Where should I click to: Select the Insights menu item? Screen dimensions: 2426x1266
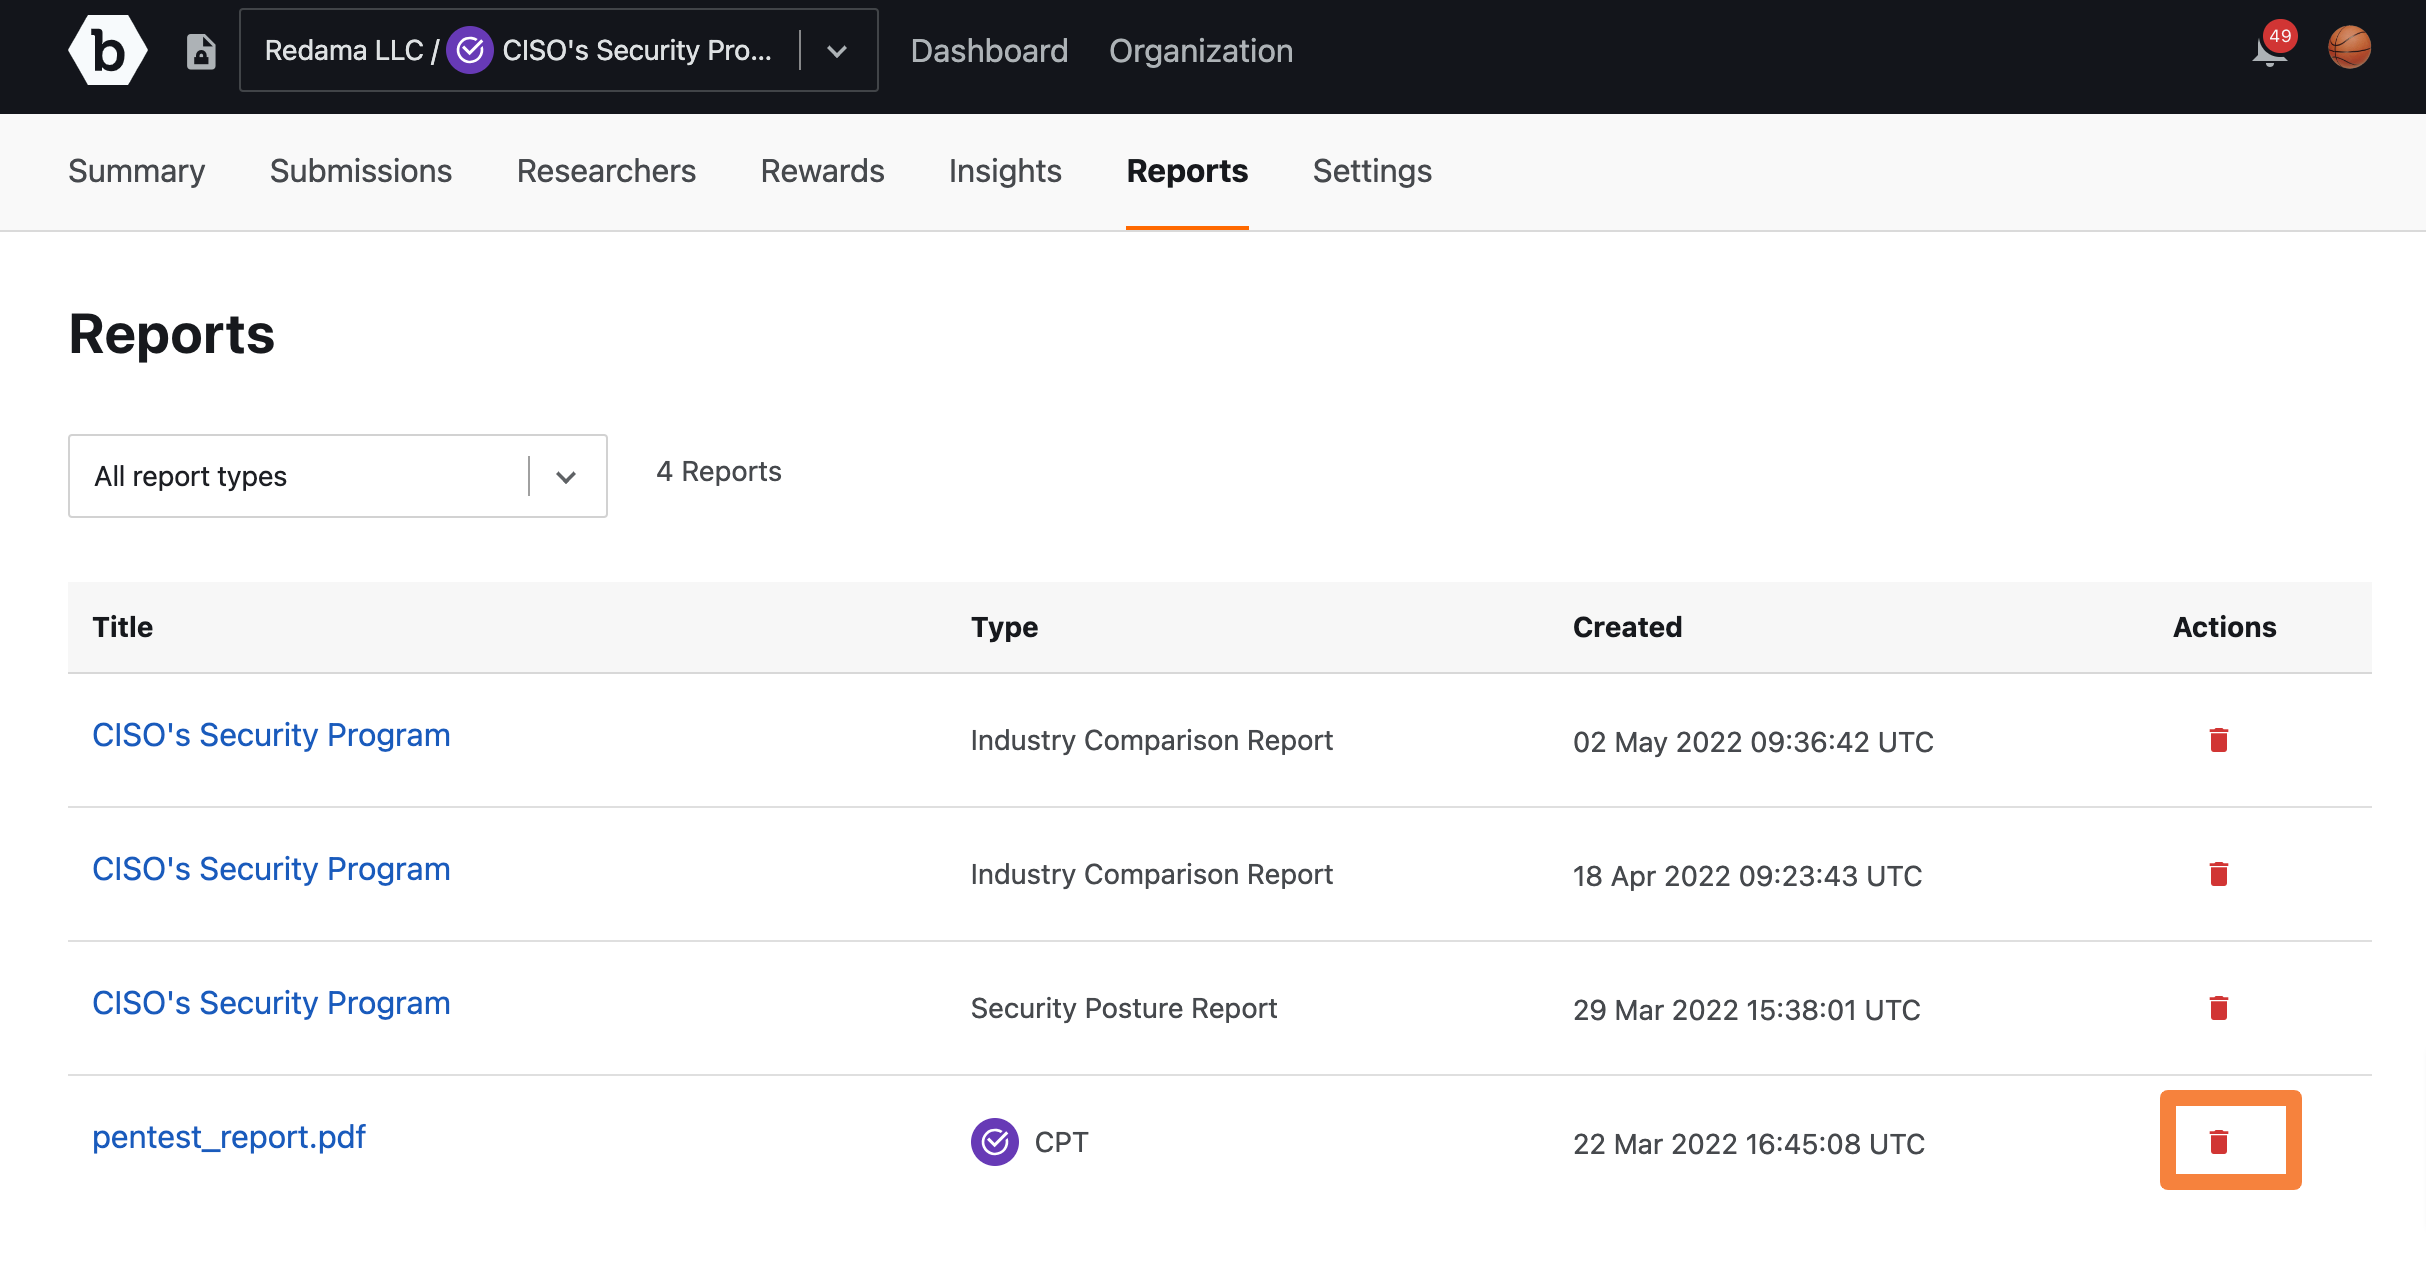click(1004, 170)
